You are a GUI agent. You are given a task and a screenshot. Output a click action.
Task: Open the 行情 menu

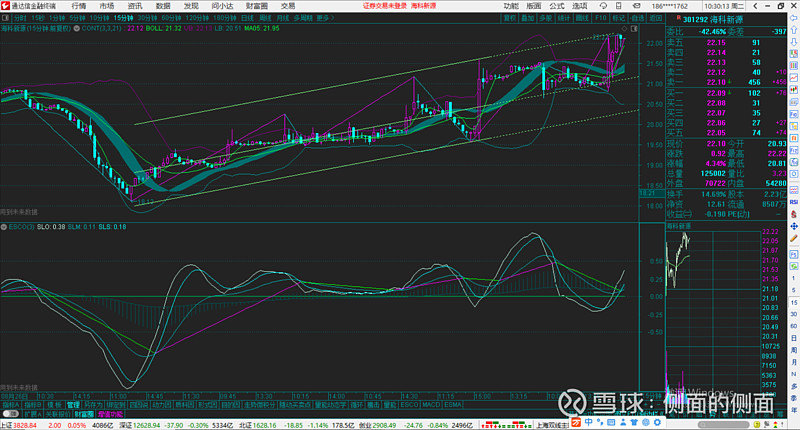coord(79,6)
